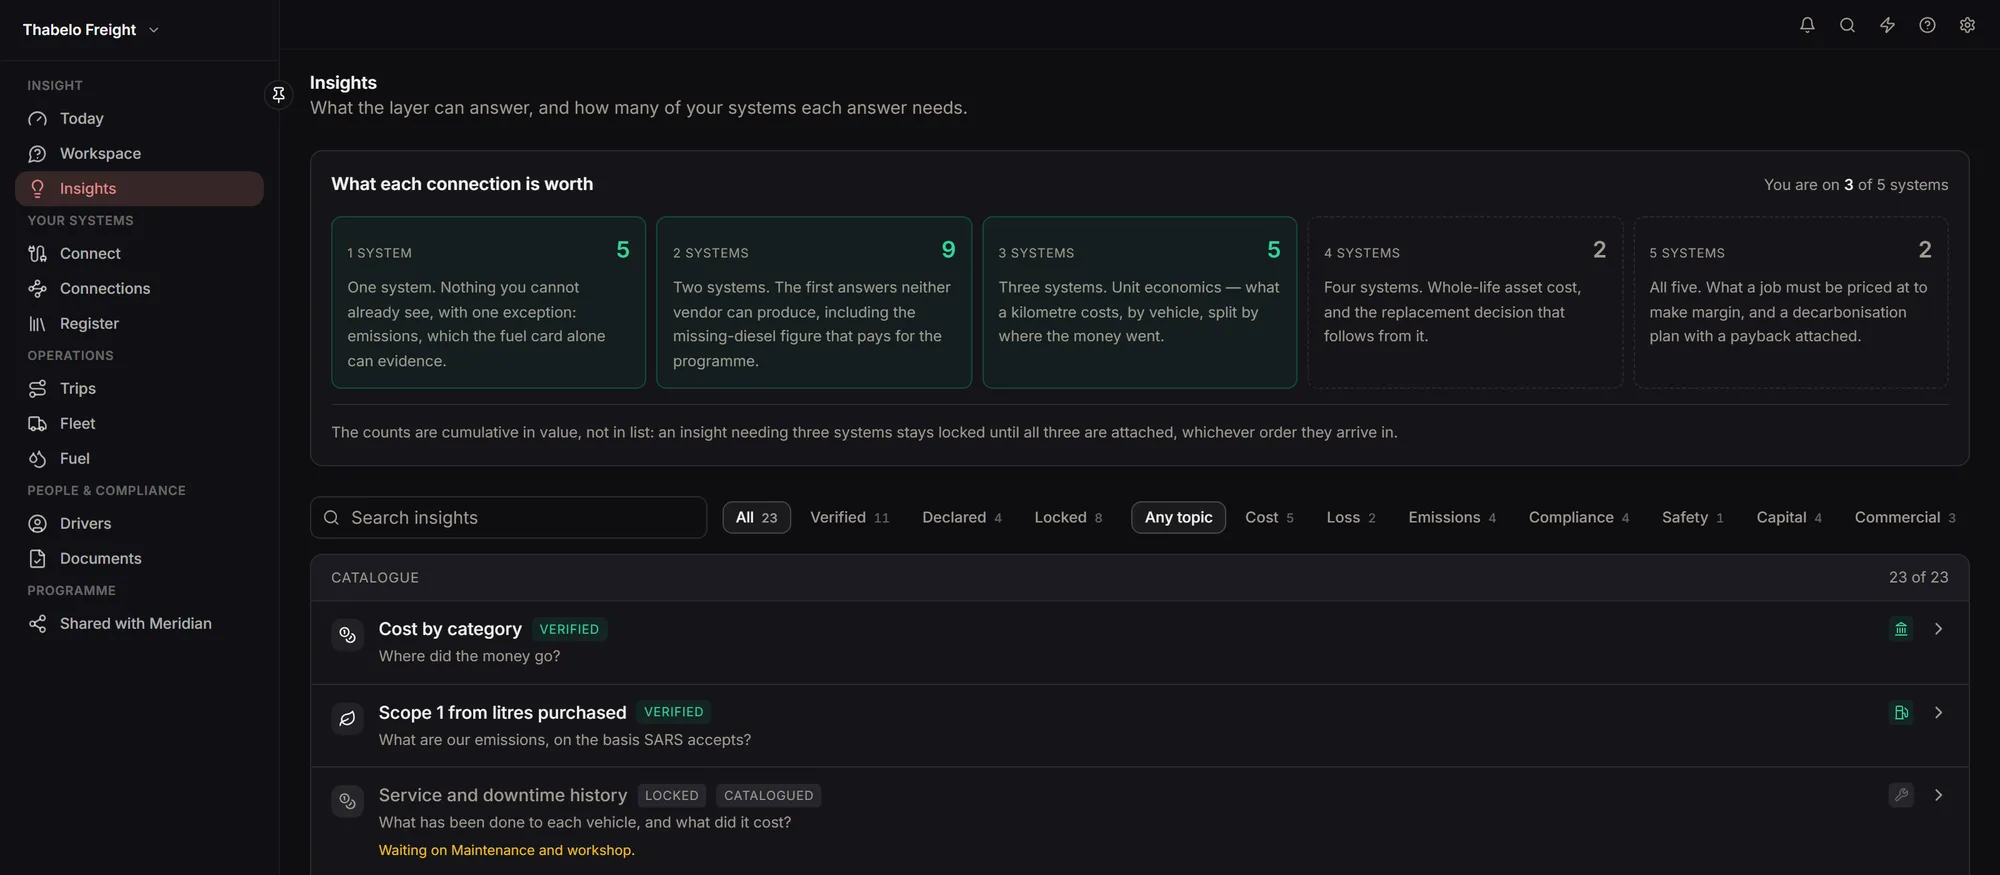Click the Register books icon in sidebar

pos(38,324)
